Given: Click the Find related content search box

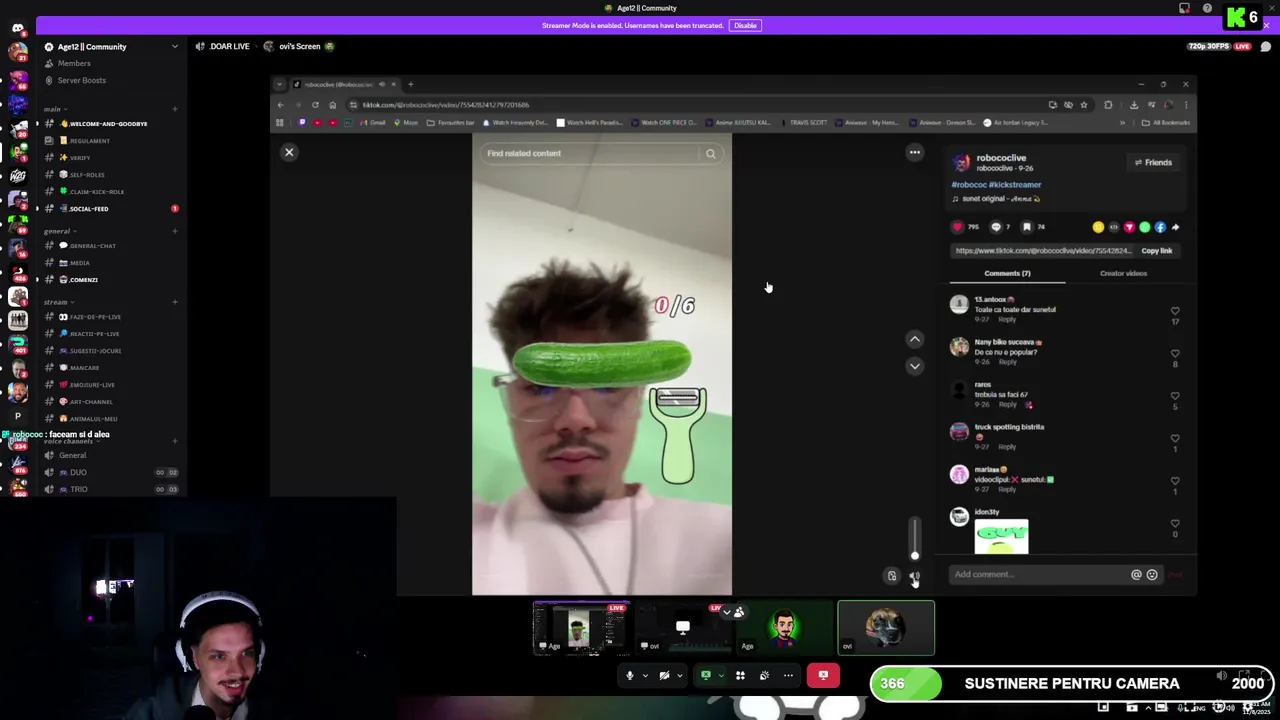Looking at the screenshot, I should pyautogui.click(x=590, y=153).
